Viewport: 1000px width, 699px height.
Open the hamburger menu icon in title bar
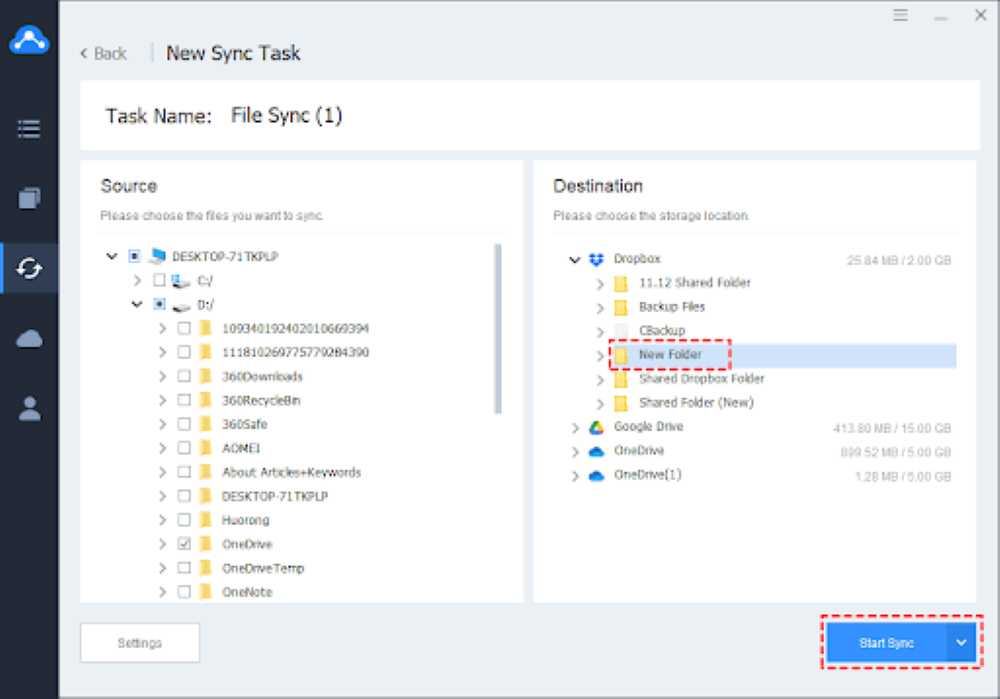tap(900, 15)
